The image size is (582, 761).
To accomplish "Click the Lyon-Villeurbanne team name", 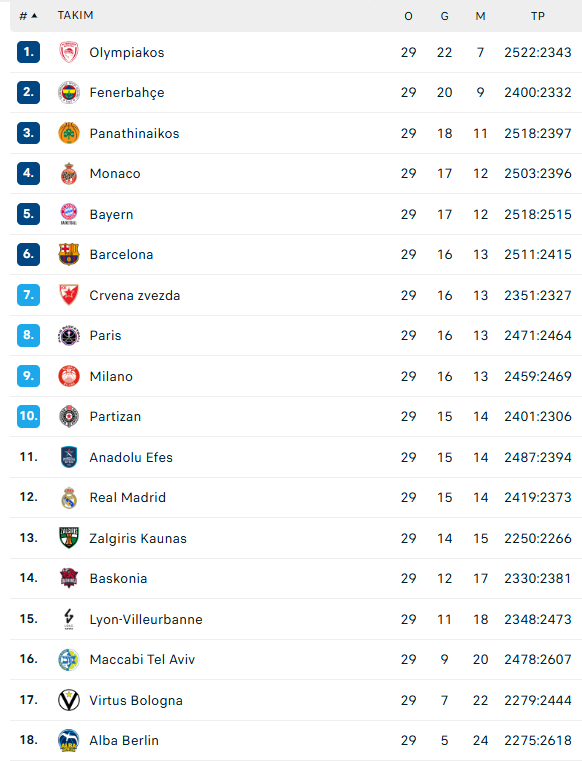I will [x=146, y=619].
